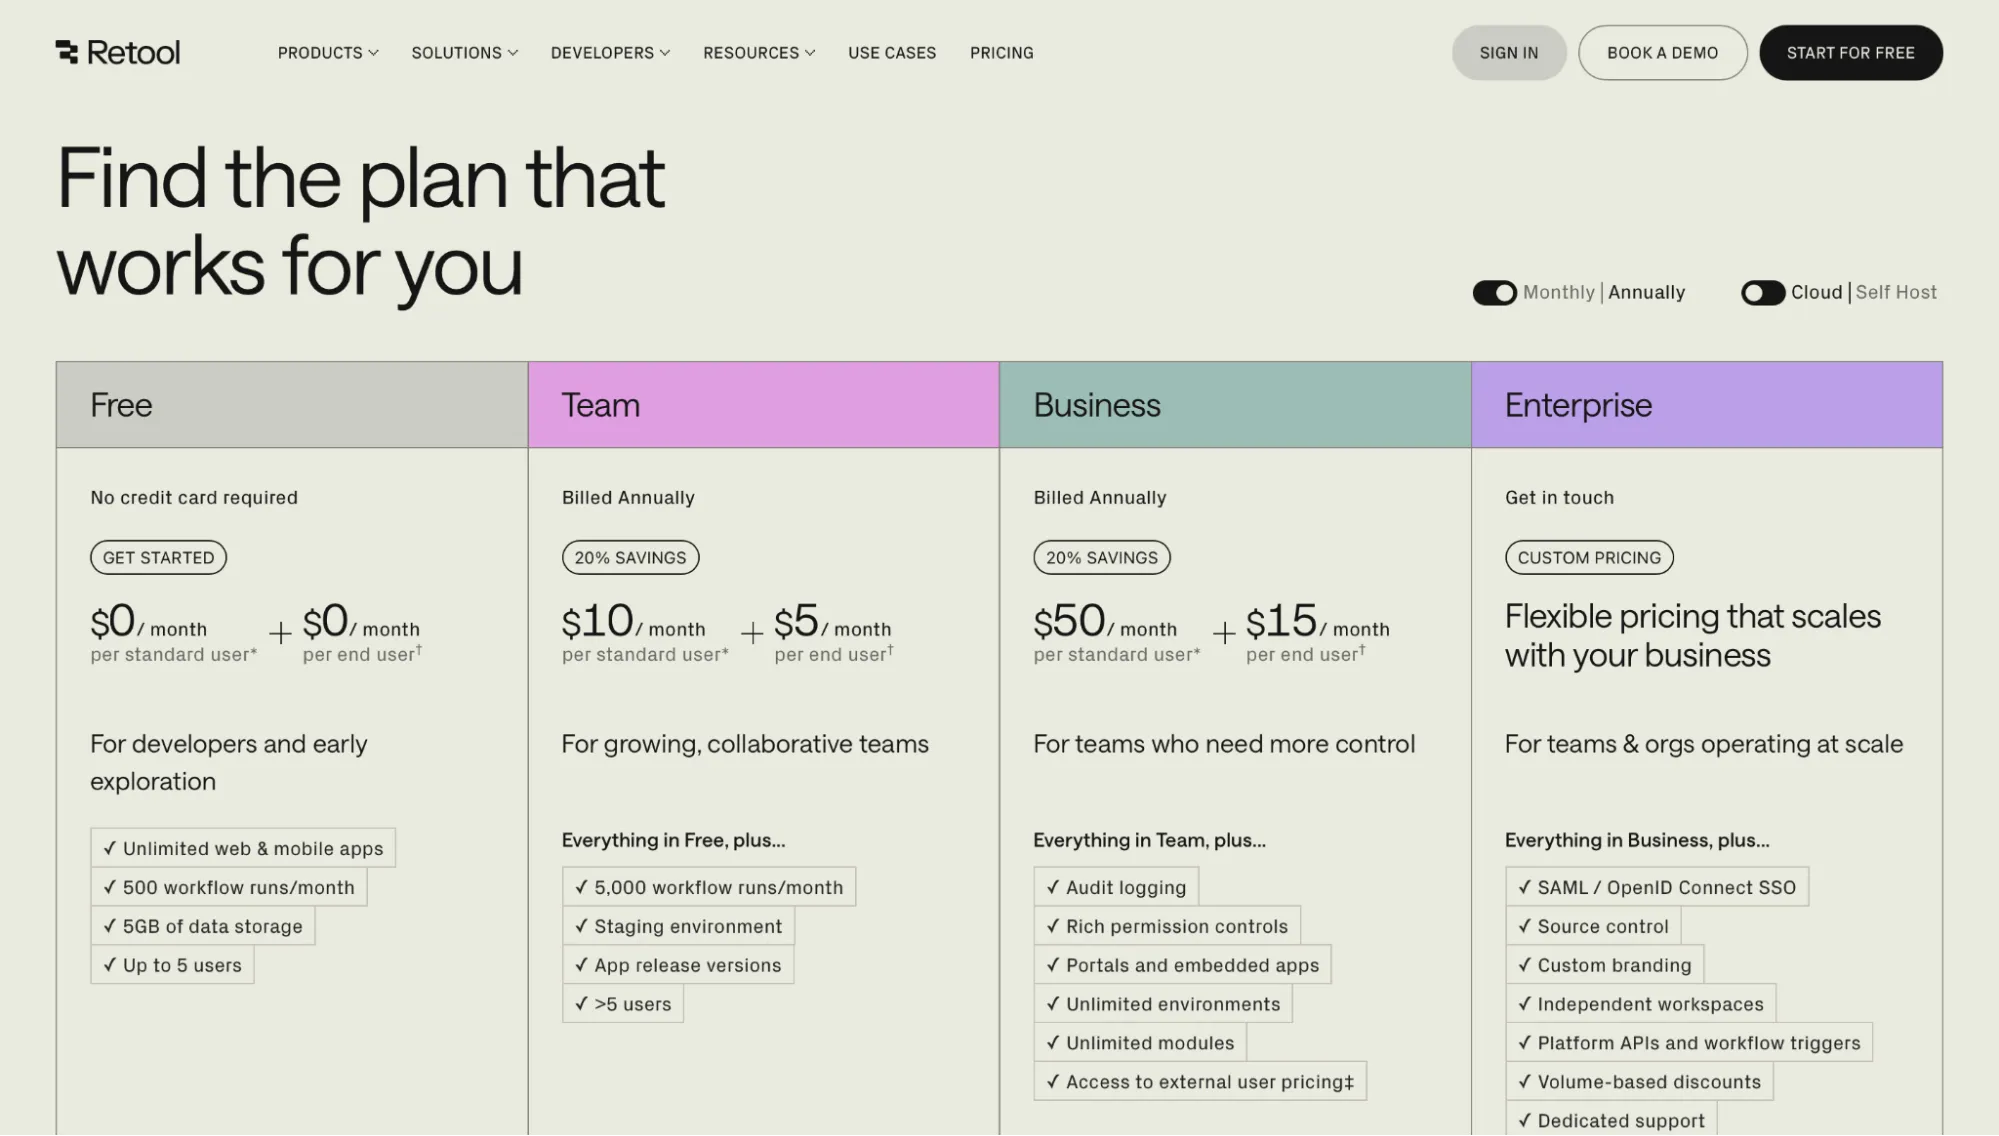
Task: Toggle the Cloud/Self Host switch
Action: [1762, 293]
